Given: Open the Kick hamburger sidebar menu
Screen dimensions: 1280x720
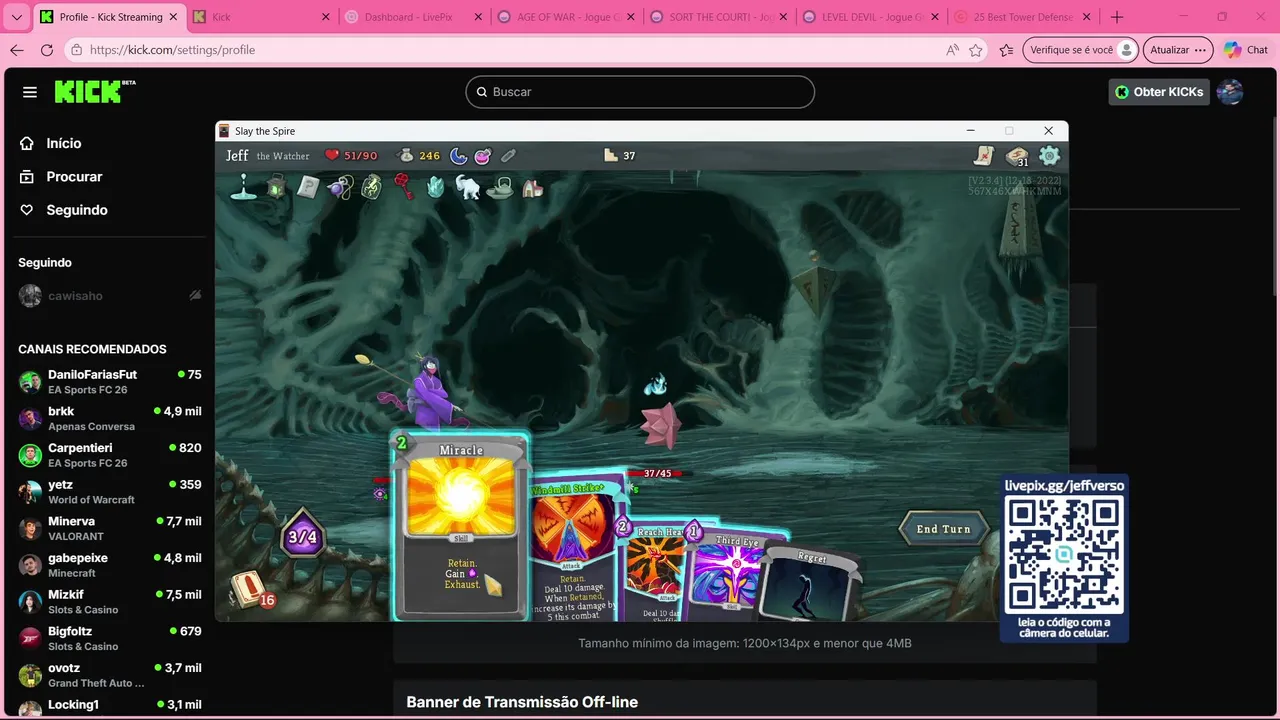Looking at the screenshot, I should [x=30, y=92].
